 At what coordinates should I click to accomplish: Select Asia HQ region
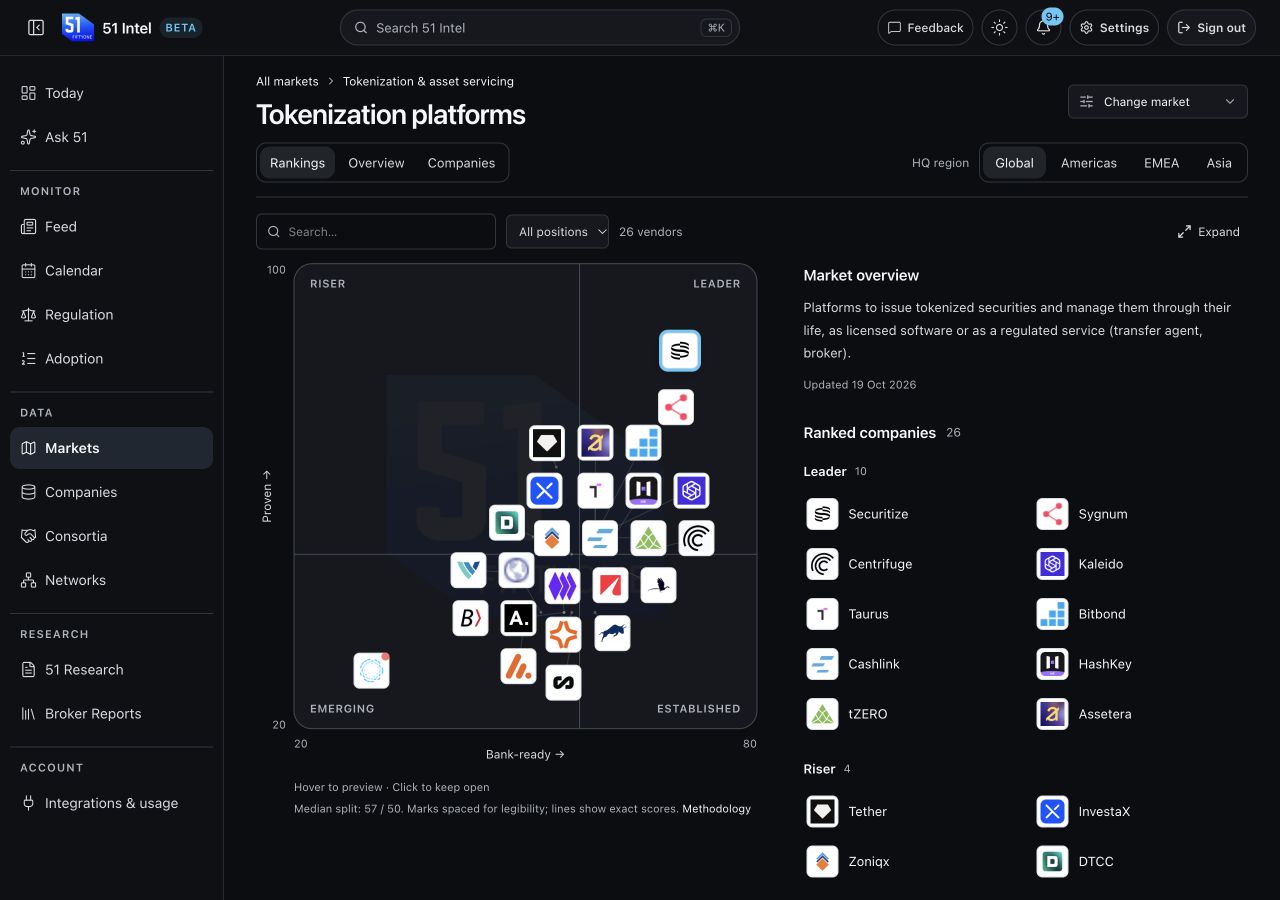click(1219, 163)
